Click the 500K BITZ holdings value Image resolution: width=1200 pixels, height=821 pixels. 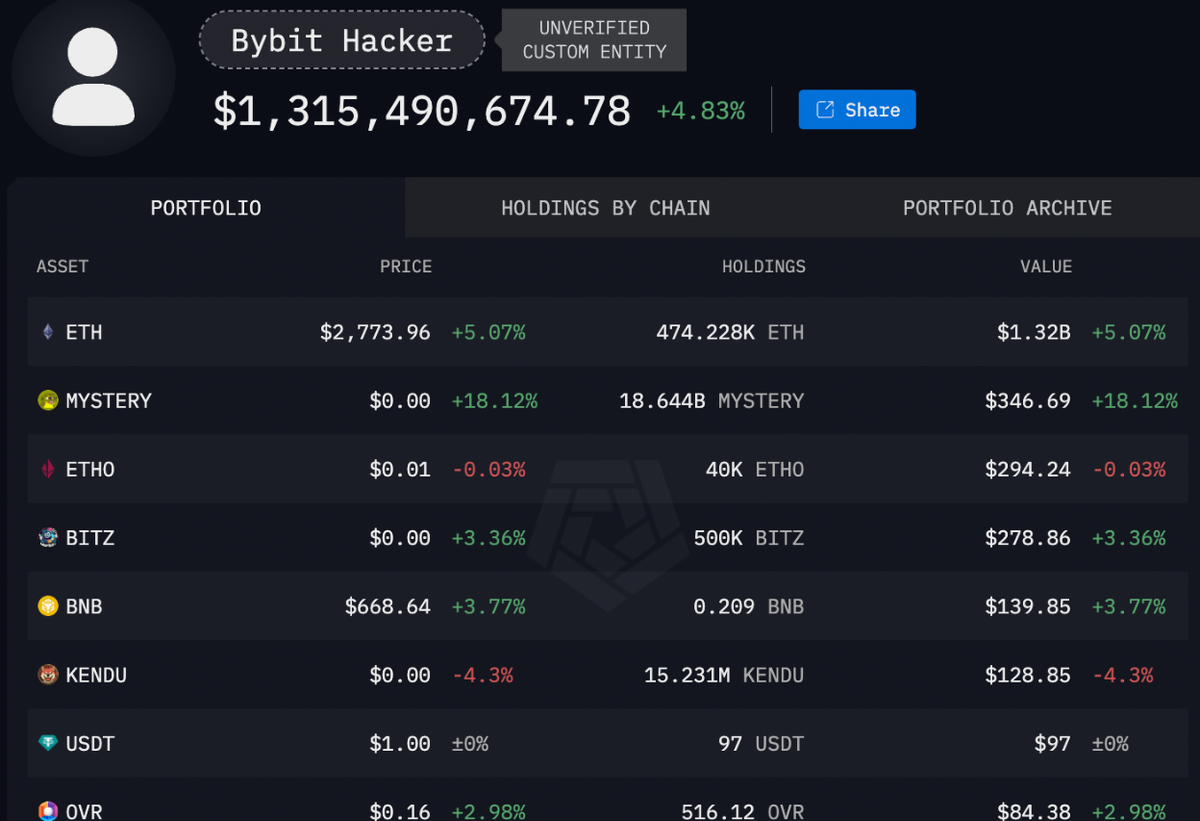click(x=749, y=538)
